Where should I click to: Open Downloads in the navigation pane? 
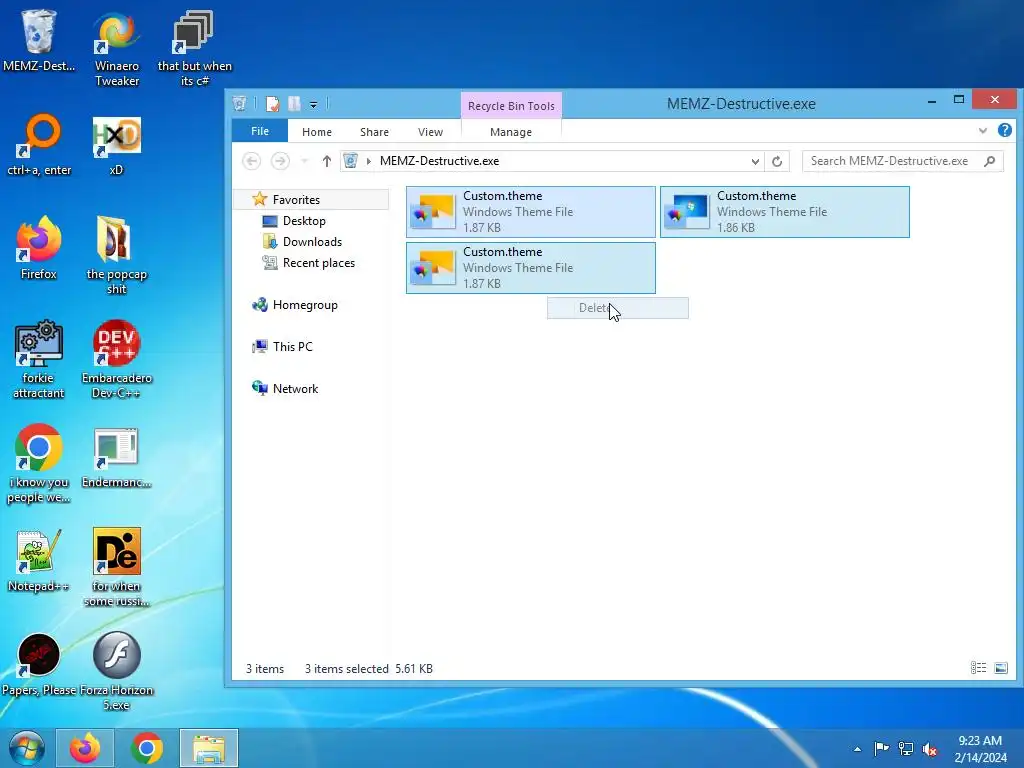312,242
